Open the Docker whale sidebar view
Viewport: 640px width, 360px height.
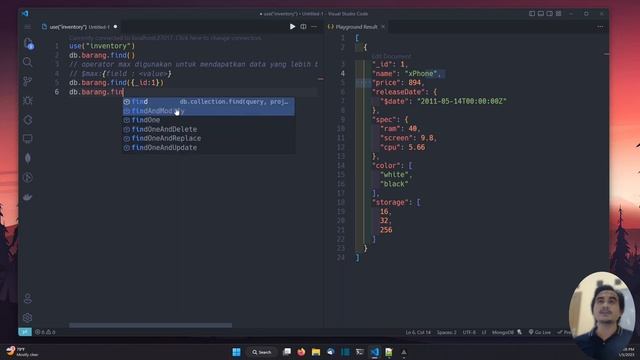click(x=28, y=197)
